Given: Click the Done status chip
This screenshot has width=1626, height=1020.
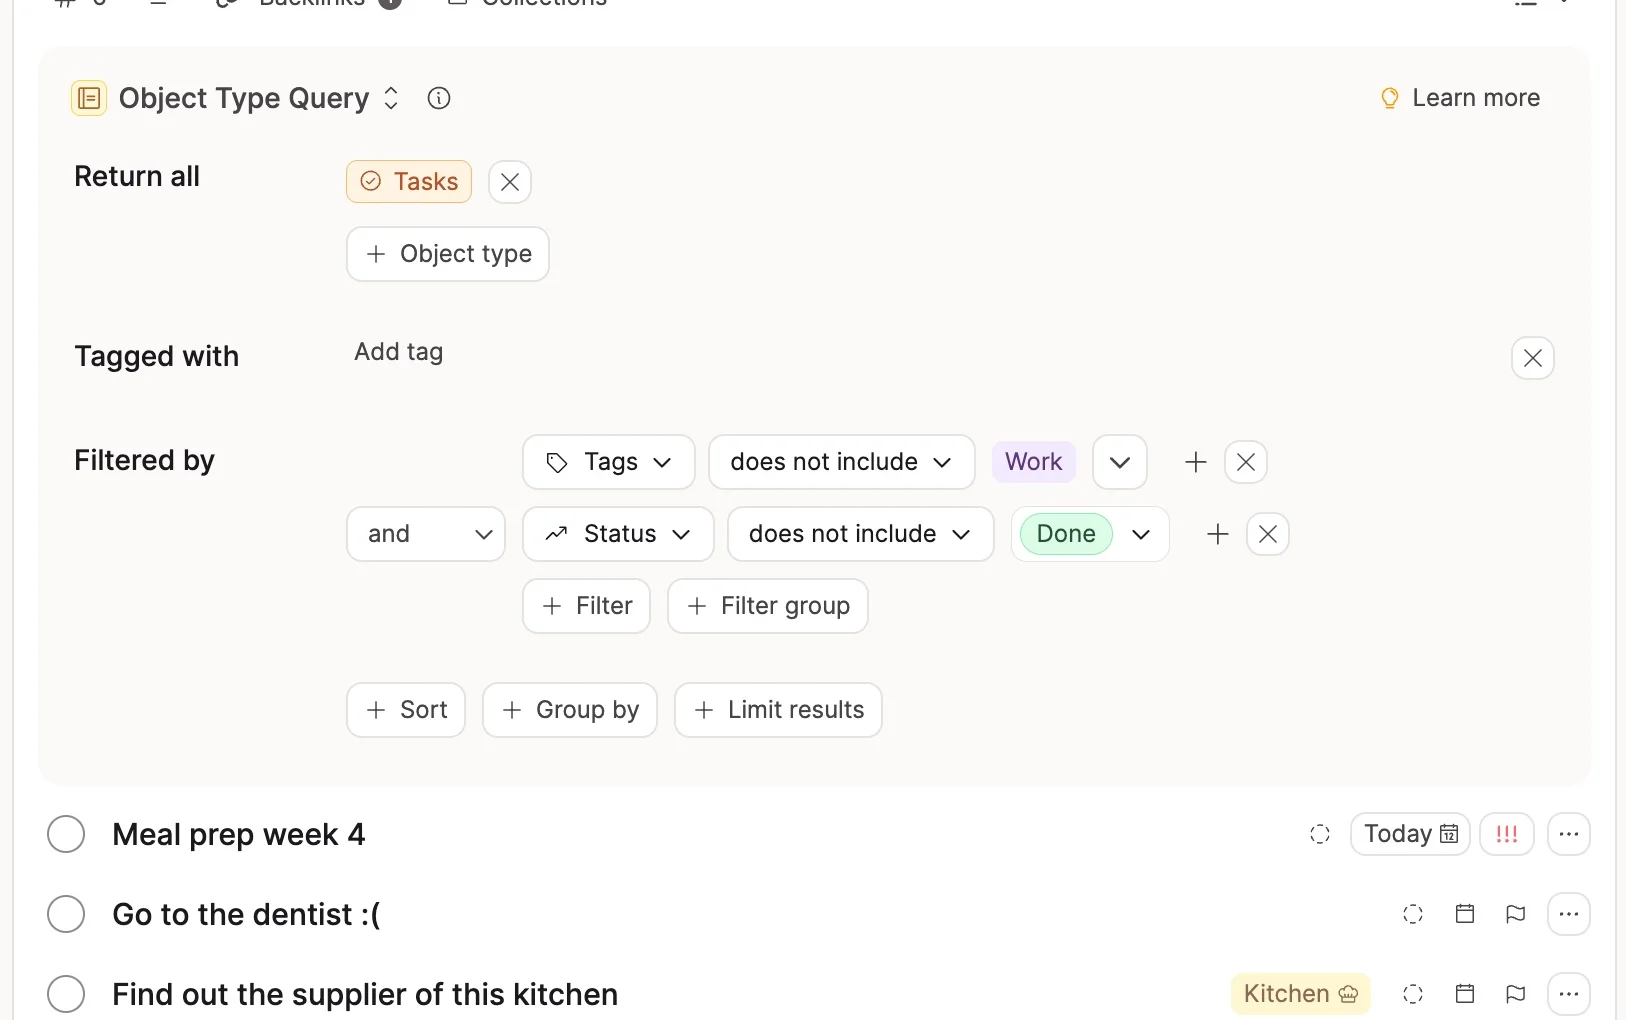Looking at the screenshot, I should point(1066,534).
